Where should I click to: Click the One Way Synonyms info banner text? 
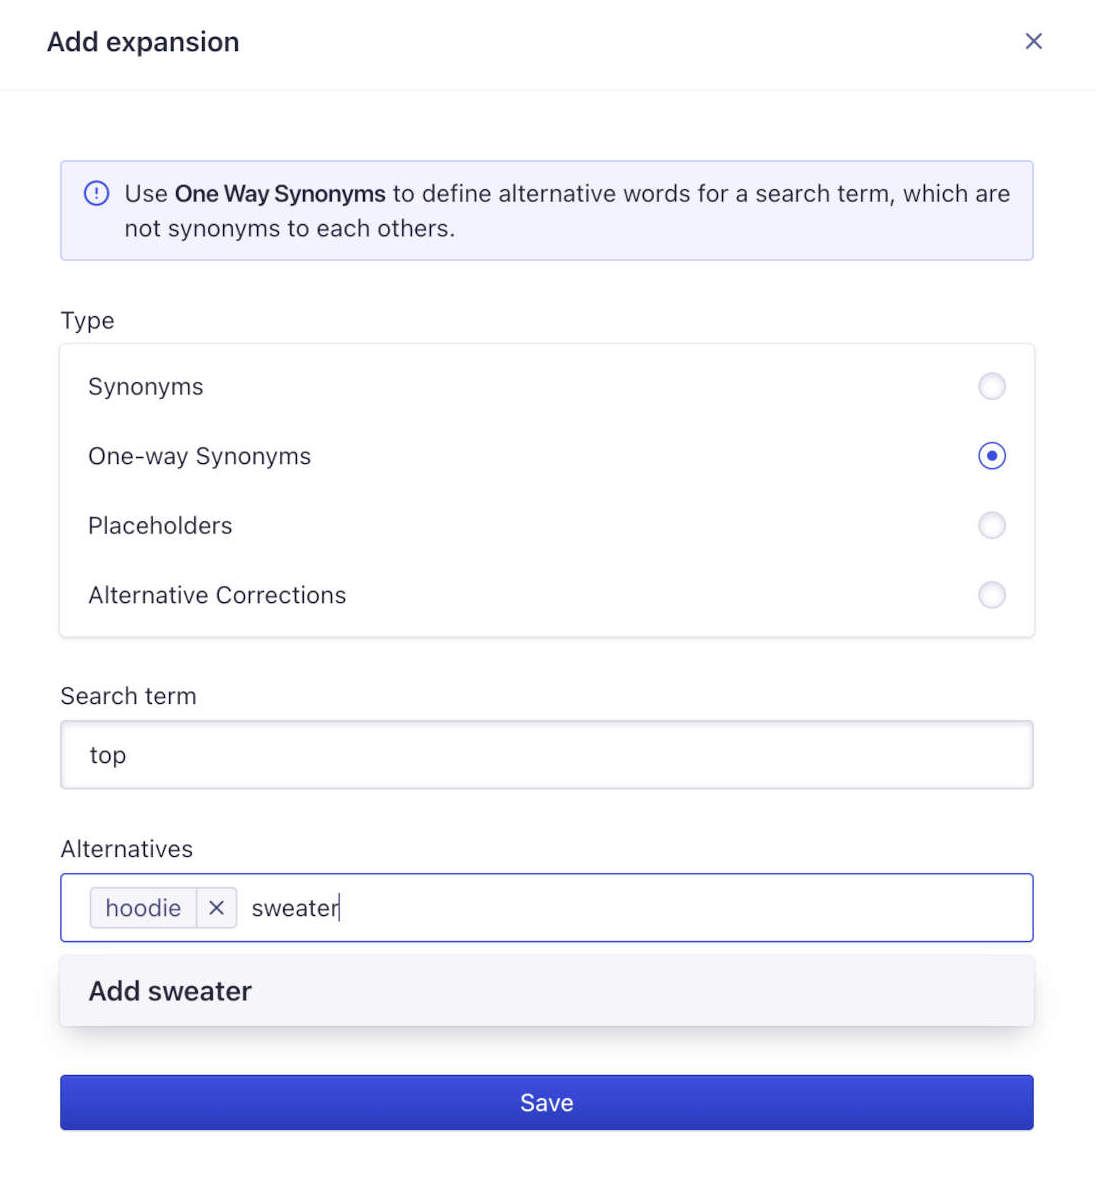click(566, 211)
